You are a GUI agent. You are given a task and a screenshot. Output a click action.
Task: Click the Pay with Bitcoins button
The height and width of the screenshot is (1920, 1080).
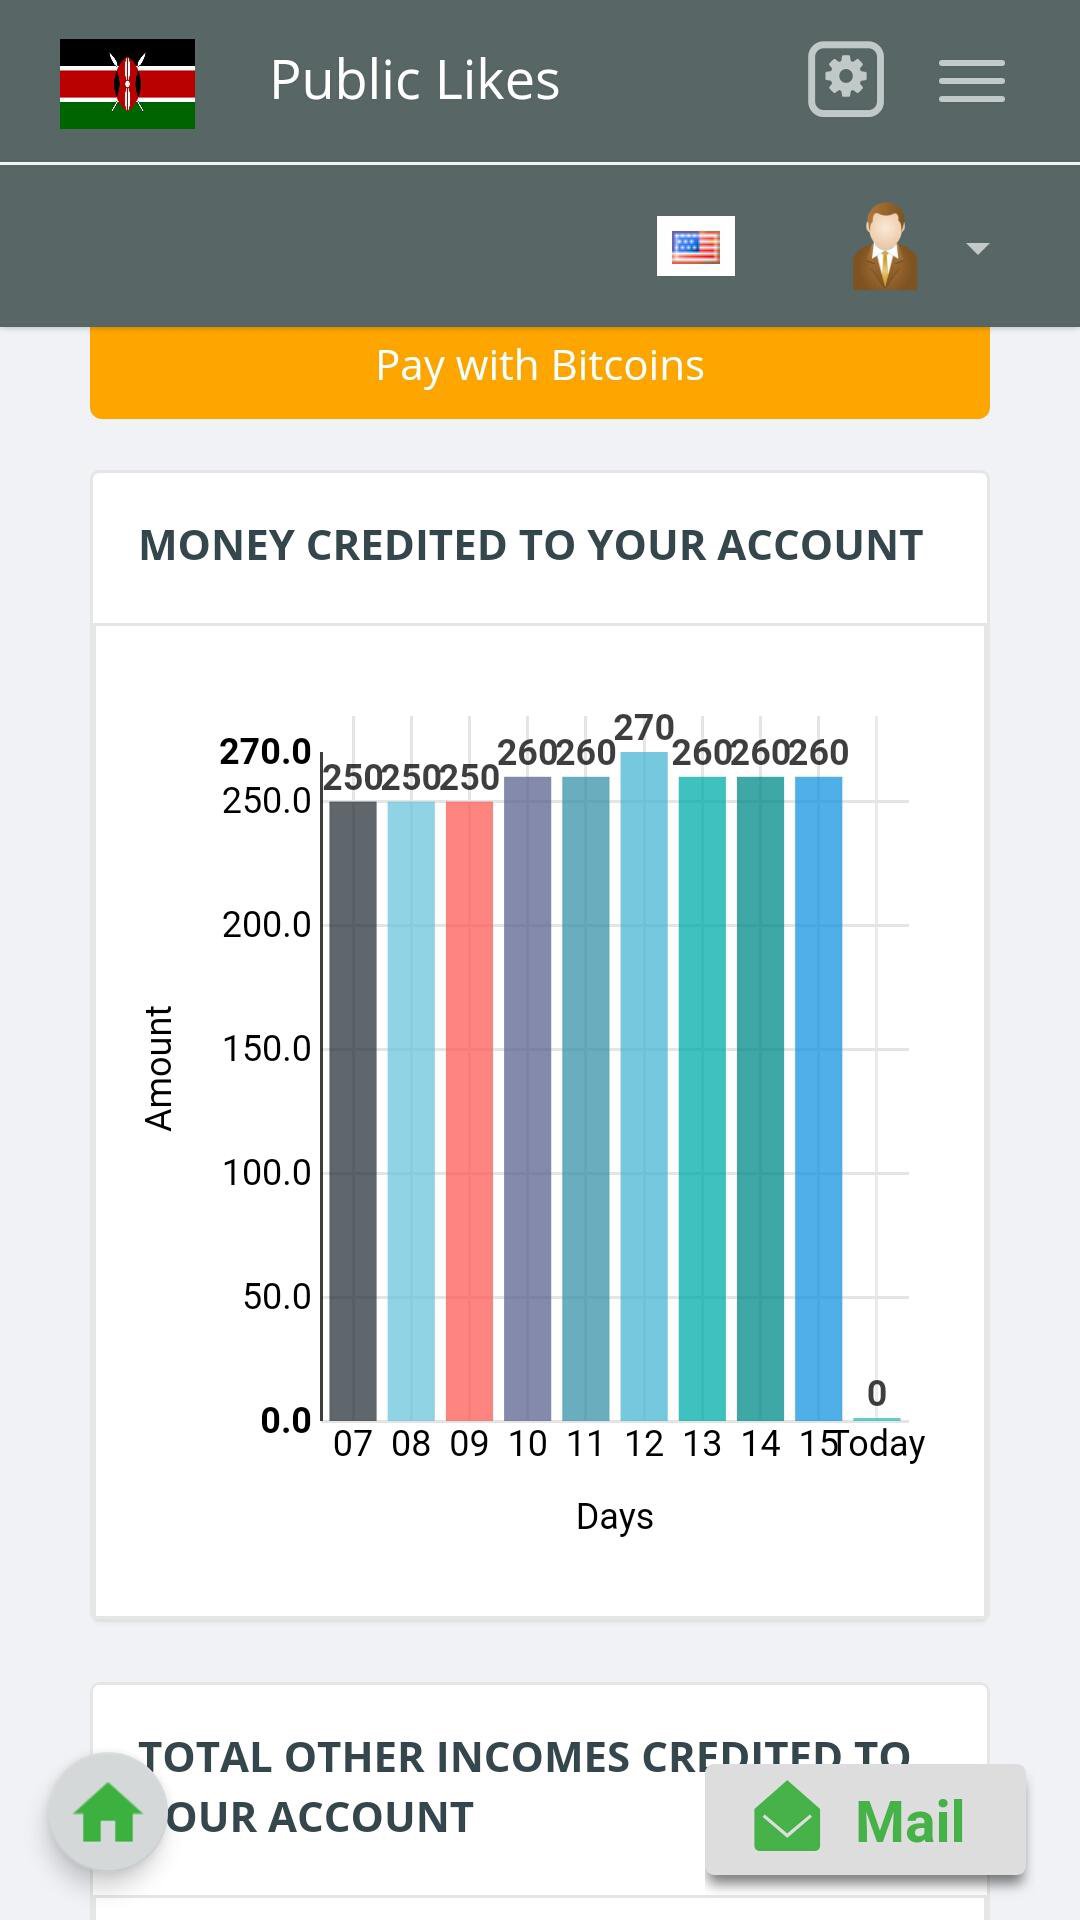click(540, 367)
